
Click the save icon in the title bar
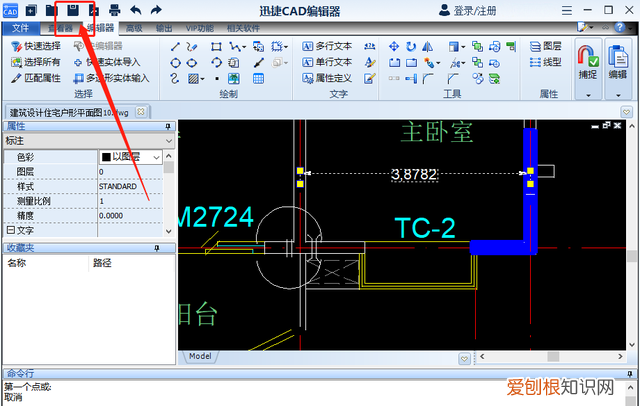[x=73, y=10]
